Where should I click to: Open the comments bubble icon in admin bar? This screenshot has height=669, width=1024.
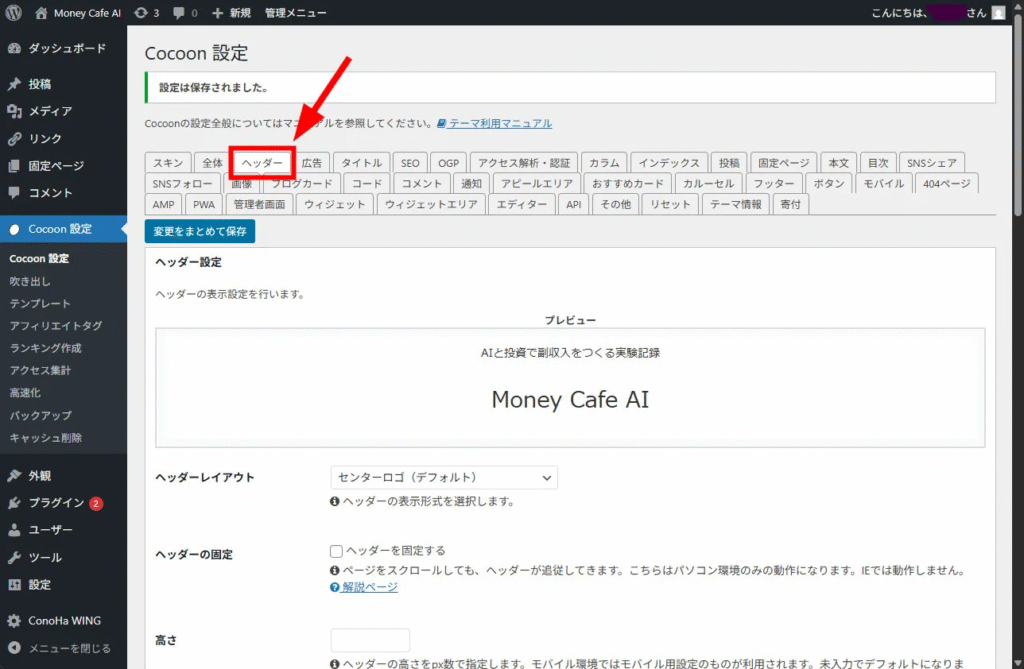pos(179,12)
